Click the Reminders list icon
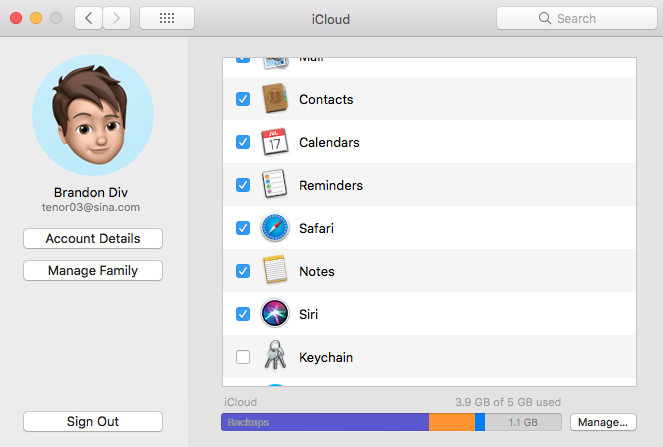663x447 pixels. 274,184
